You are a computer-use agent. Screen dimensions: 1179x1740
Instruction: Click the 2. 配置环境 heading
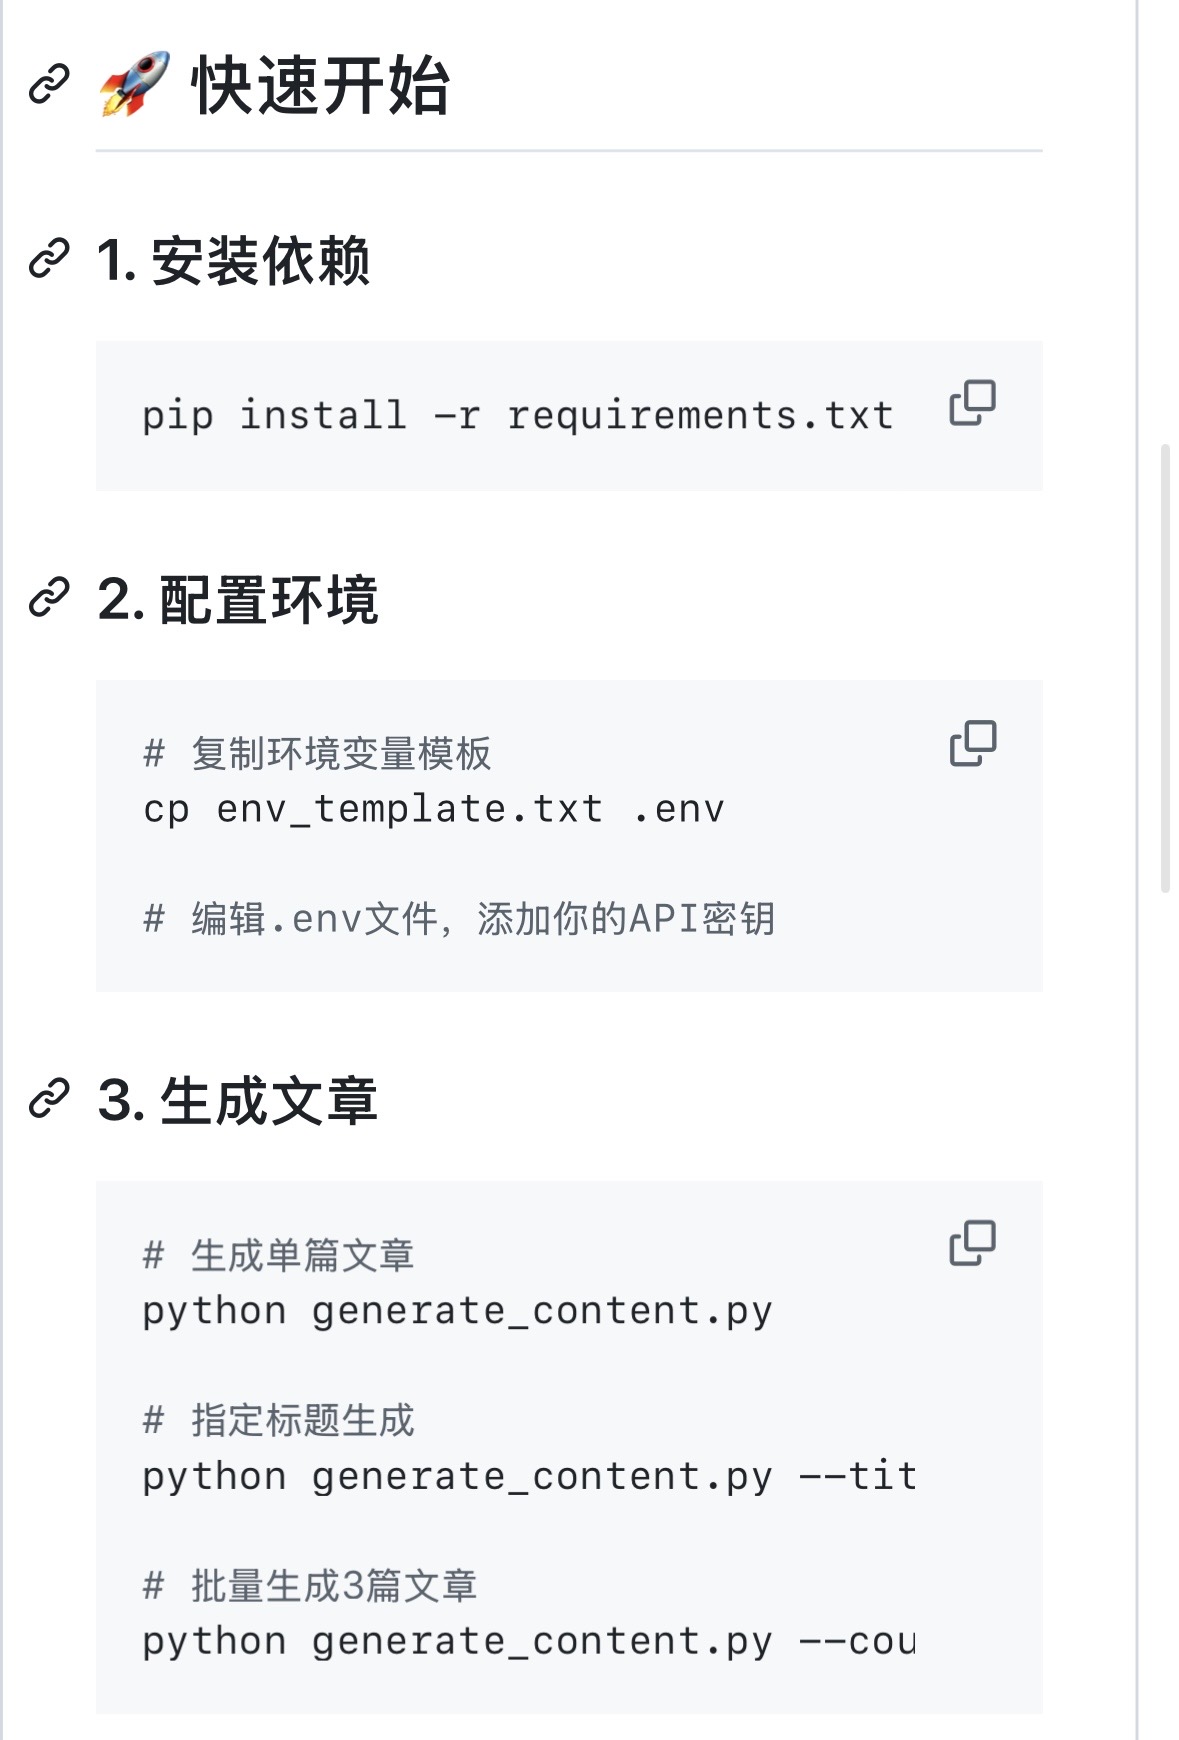pos(238,600)
